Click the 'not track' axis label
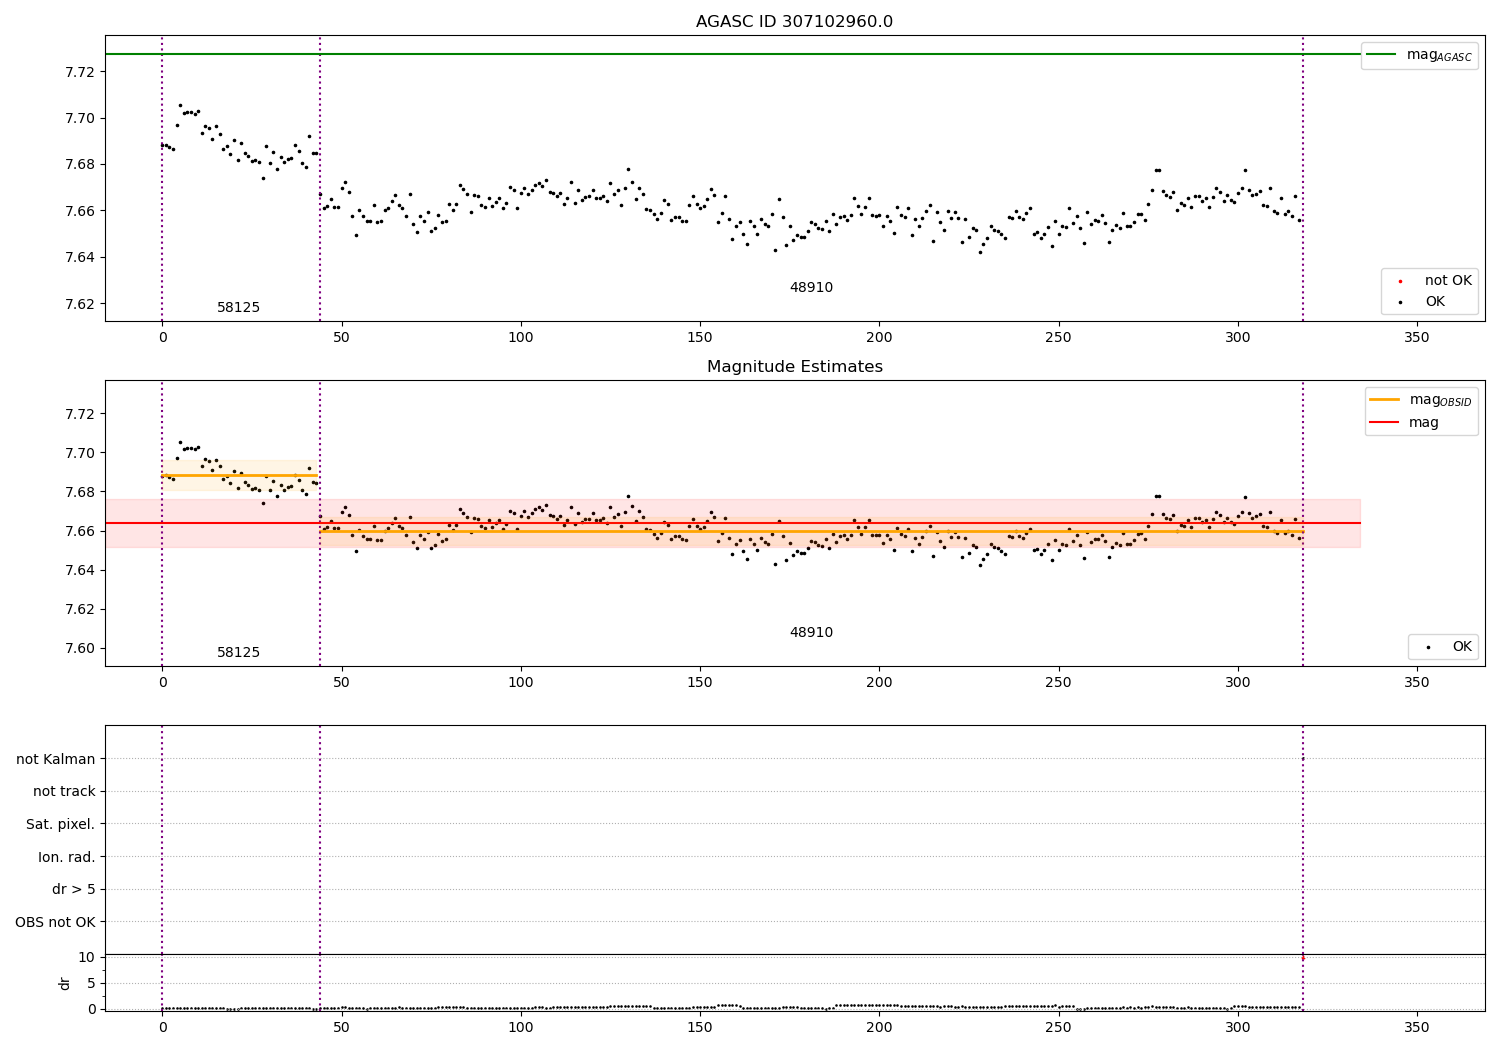This screenshot has width=1500, height=1050. pos(64,792)
